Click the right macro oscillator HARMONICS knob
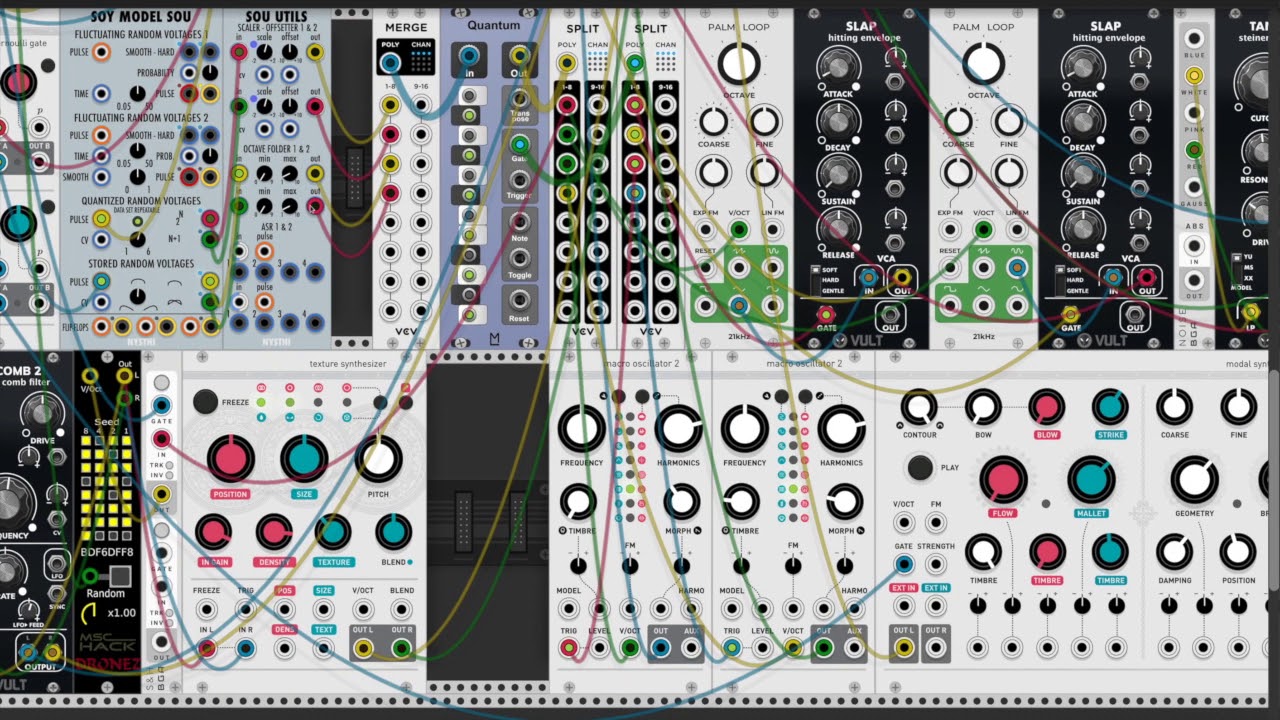The image size is (1280, 720). [842, 428]
